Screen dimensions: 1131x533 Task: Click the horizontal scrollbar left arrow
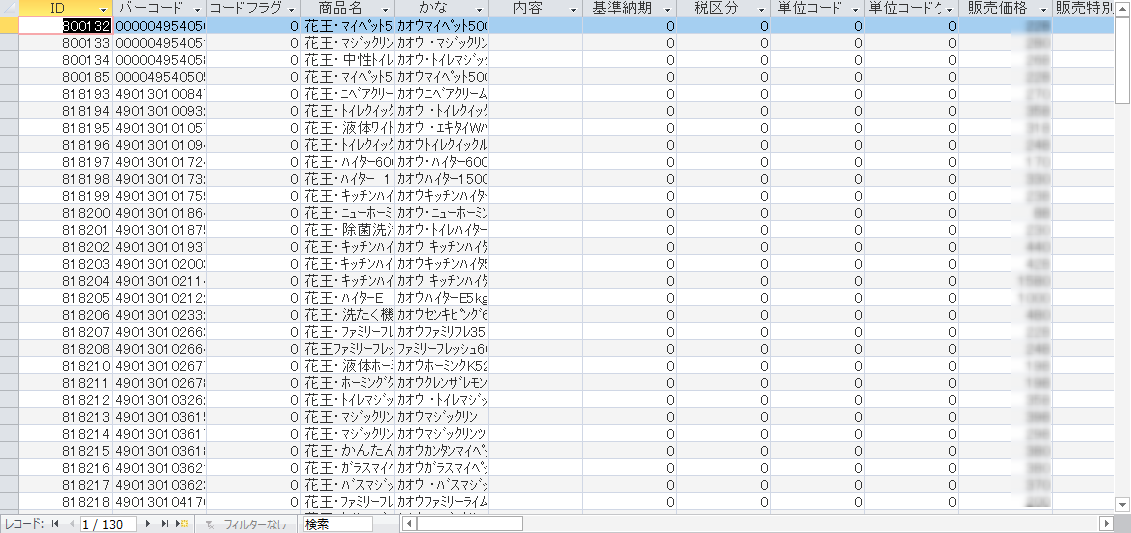(408, 524)
